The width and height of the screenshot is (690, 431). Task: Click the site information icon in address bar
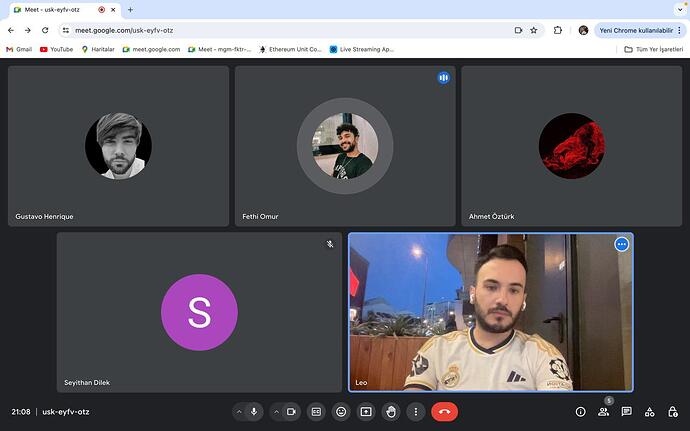[66, 30]
